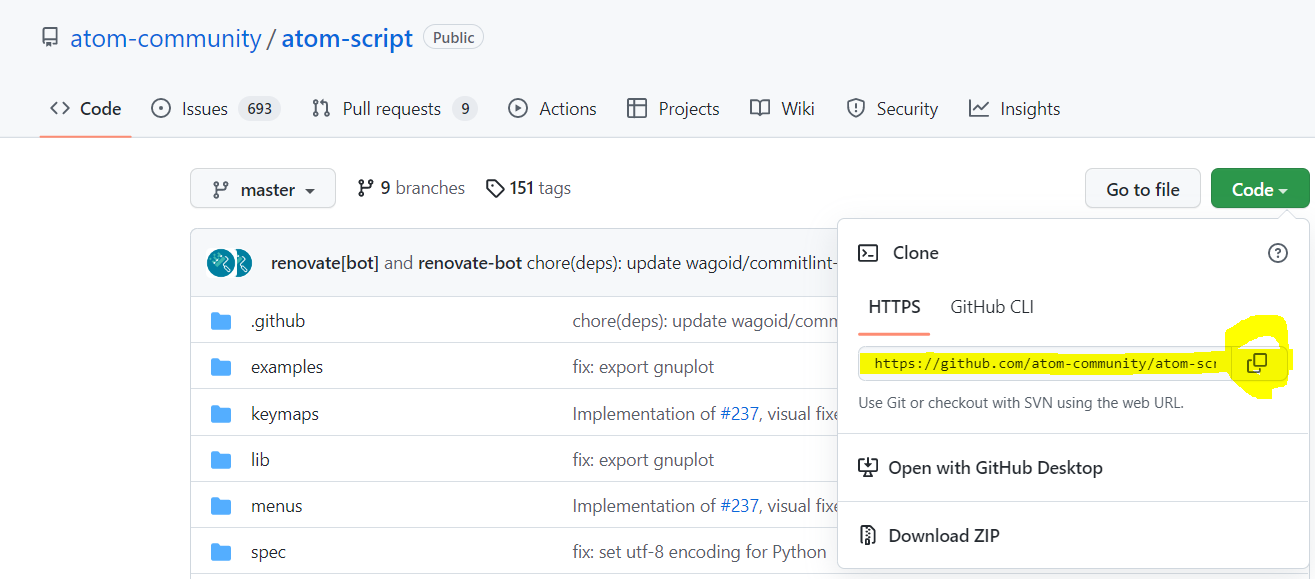Screen dimensions: 1315x579
Task: Click the folder icon for spec
Action: [221, 552]
